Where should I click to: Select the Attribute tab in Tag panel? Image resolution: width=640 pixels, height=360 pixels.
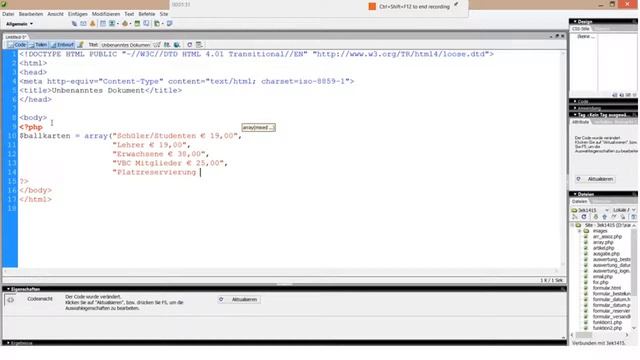tap(580, 122)
